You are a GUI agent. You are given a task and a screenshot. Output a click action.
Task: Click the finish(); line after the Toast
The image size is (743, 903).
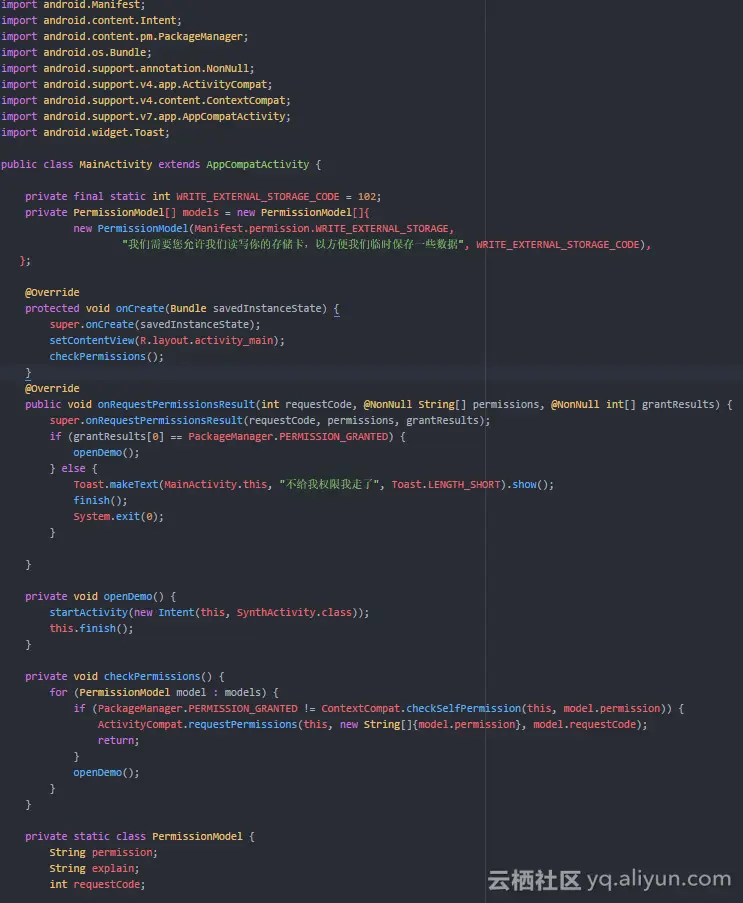(x=100, y=501)
